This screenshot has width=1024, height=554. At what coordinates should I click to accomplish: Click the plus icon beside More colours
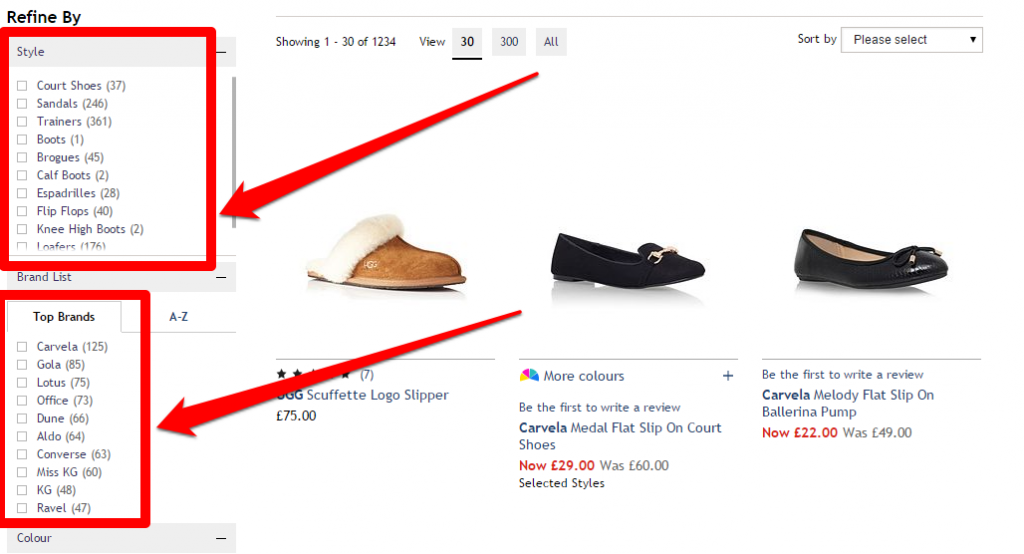(727, 376)
